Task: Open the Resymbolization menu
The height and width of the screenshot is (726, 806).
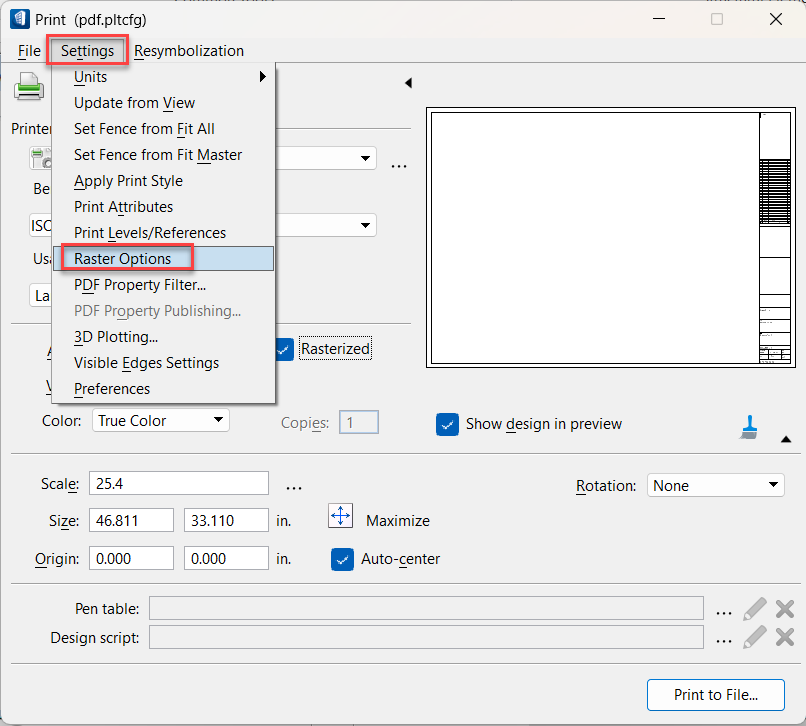Action: (x=189, y=51)
